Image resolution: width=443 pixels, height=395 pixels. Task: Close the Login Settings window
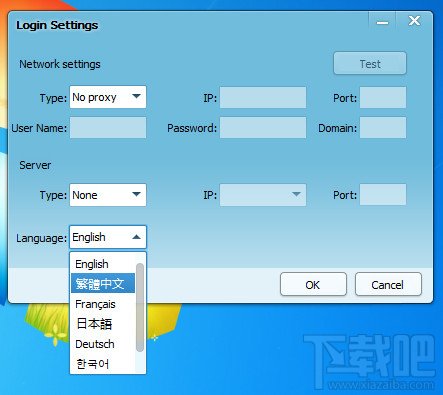[x=414, y=21]
